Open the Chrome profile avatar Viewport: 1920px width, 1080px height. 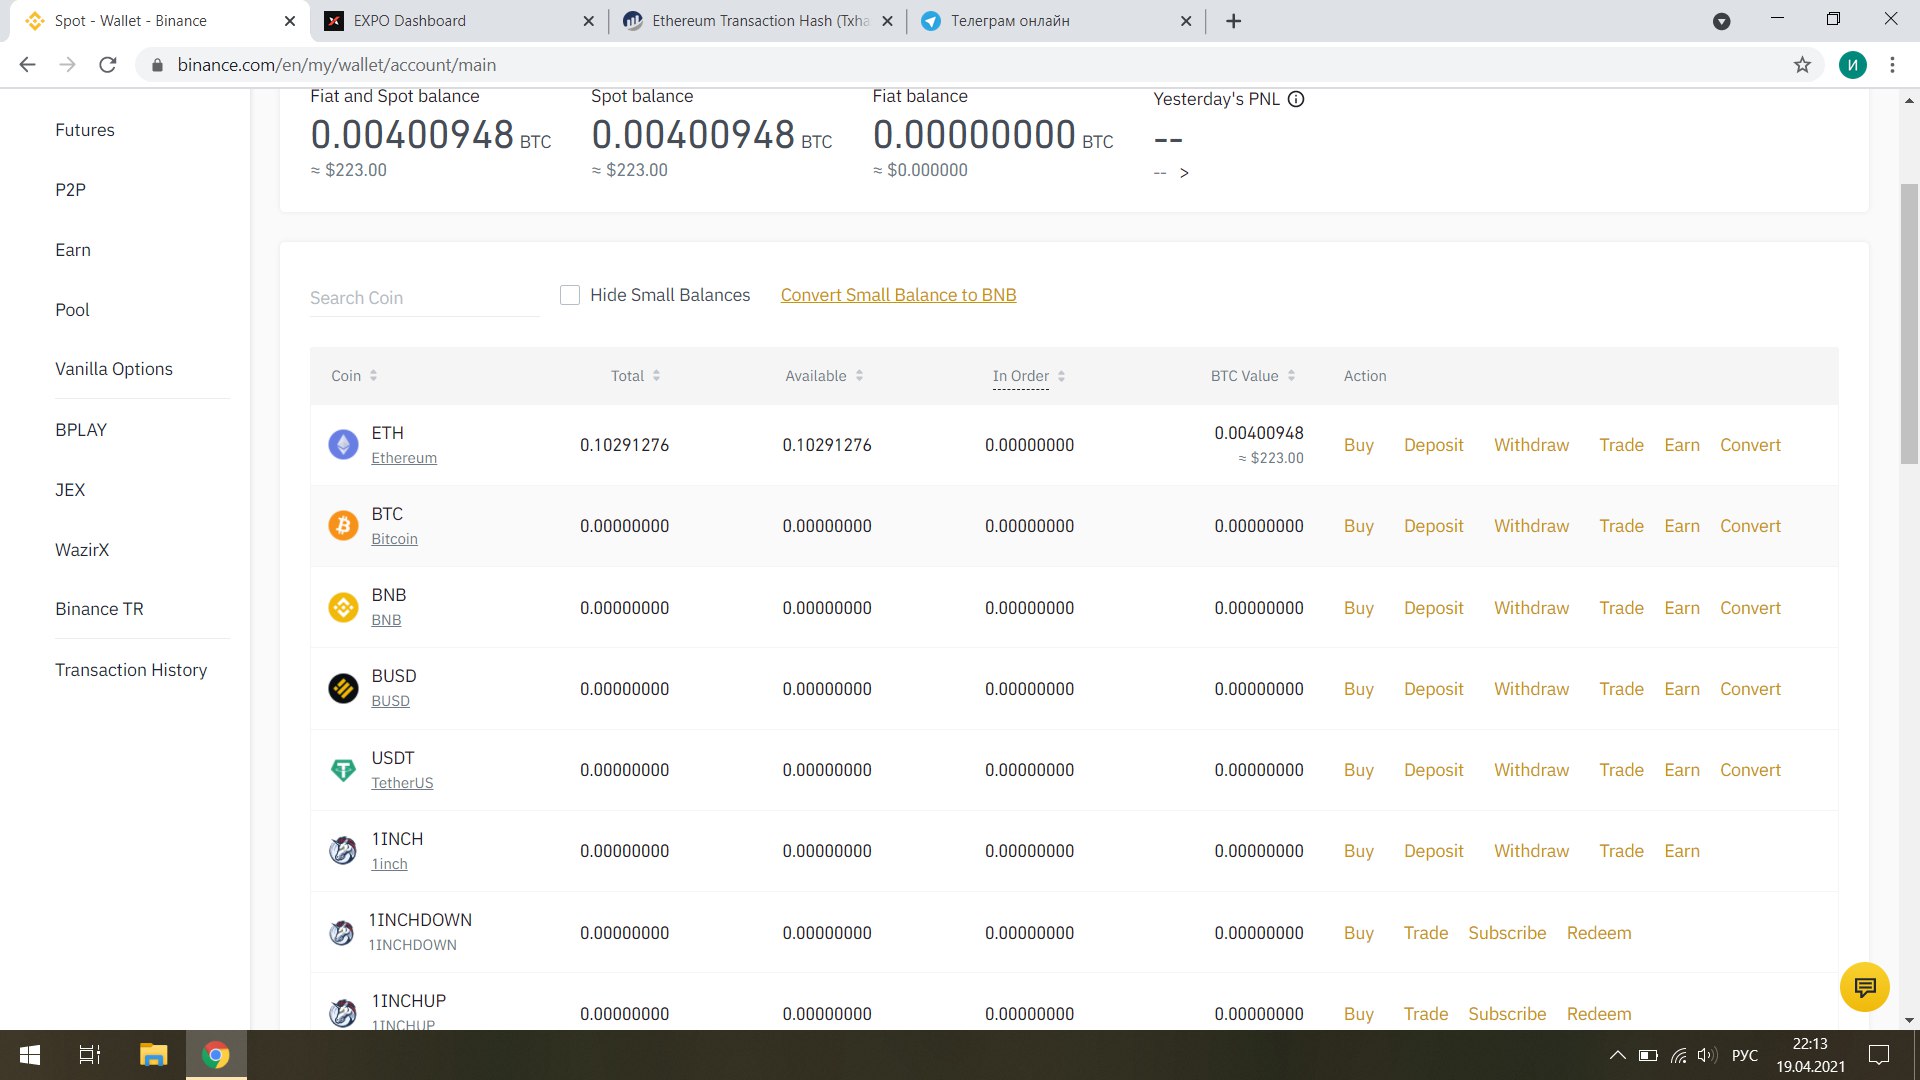[x=1852, y=65]
